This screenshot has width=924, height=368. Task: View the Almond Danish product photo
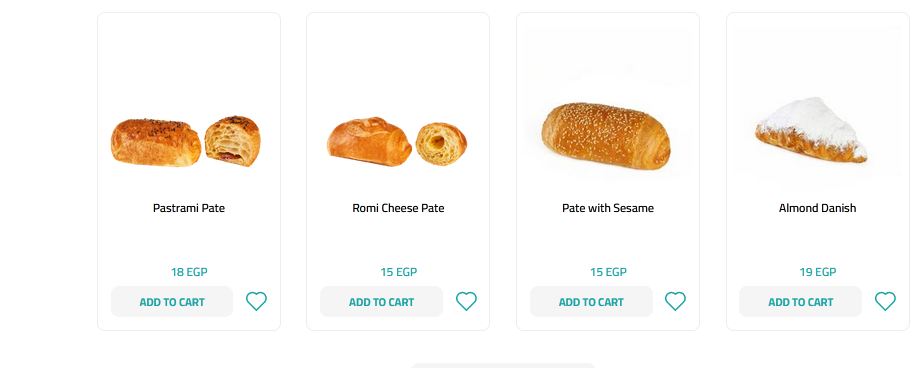click(x=811, y=130)
